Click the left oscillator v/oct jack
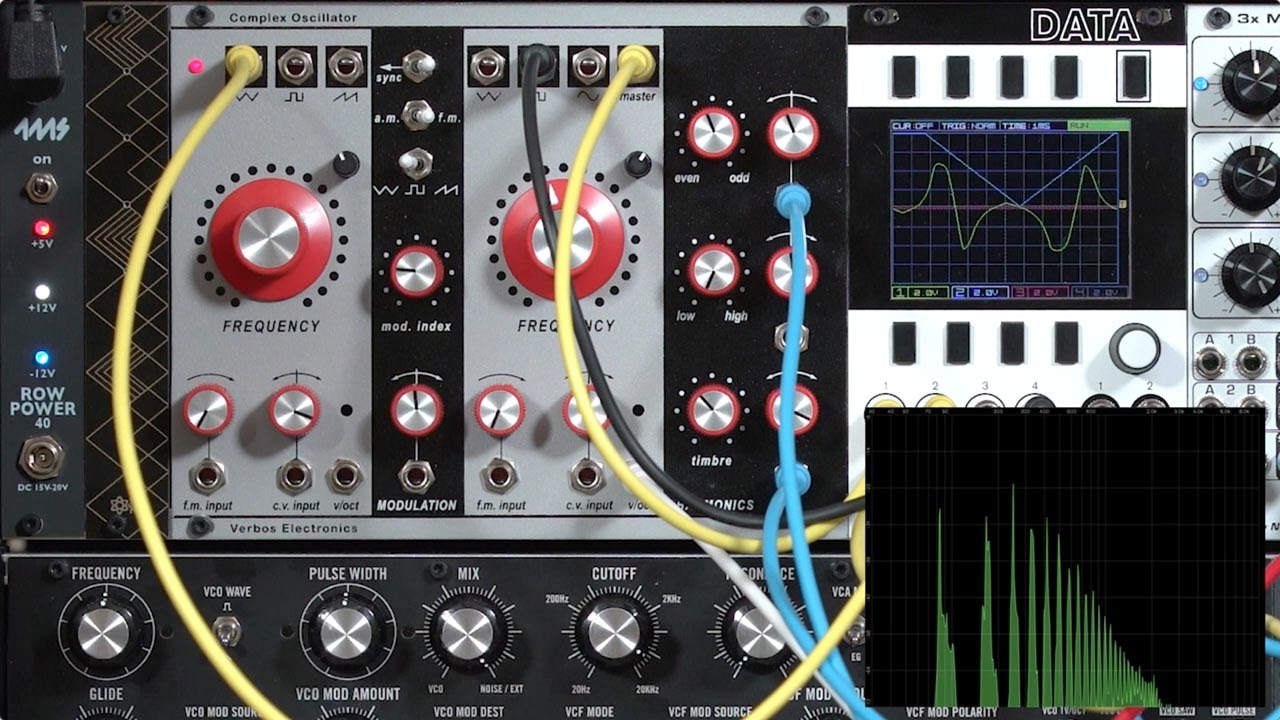The image size is (1280, 720). click(x=345, y=475)
